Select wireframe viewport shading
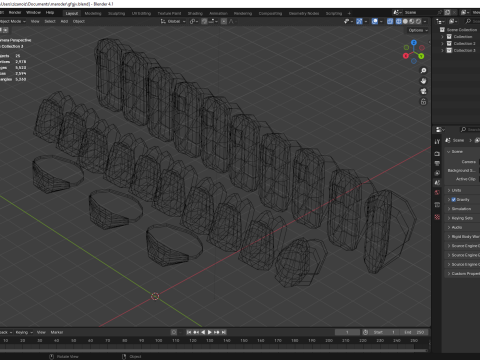Screen dimensions: 480x360 click(399, 21)
